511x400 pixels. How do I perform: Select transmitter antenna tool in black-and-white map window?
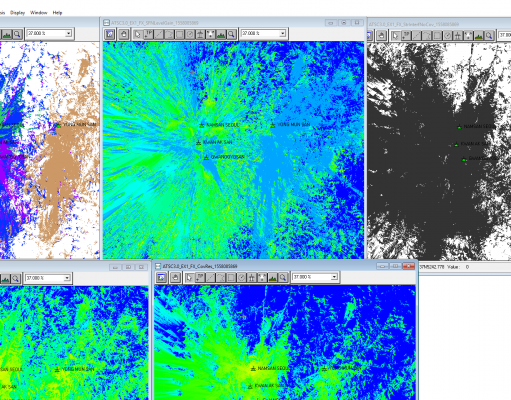[458, 35]
